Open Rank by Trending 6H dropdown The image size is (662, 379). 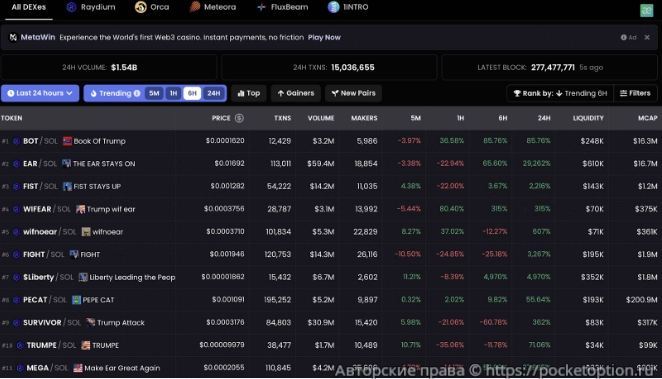[560, 93]
